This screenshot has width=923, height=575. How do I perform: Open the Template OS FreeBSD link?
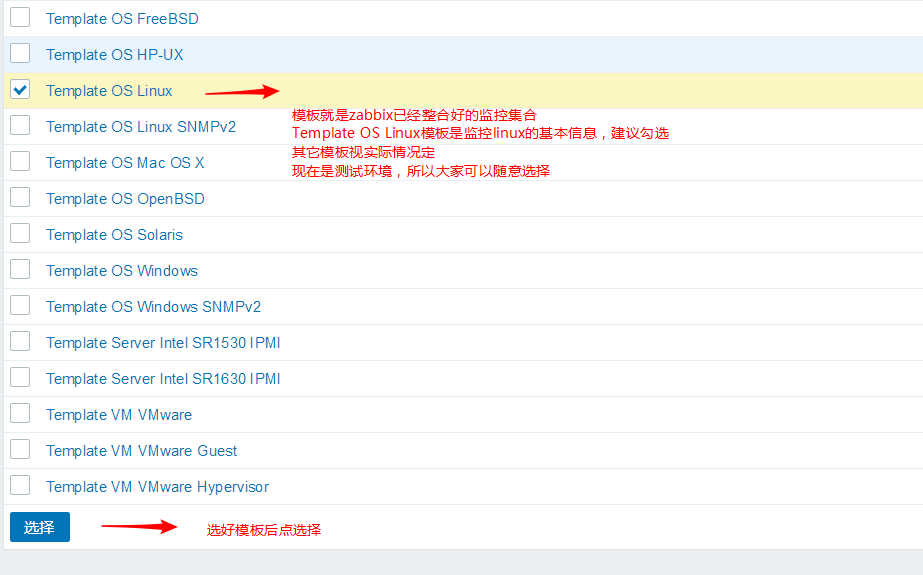122,19
